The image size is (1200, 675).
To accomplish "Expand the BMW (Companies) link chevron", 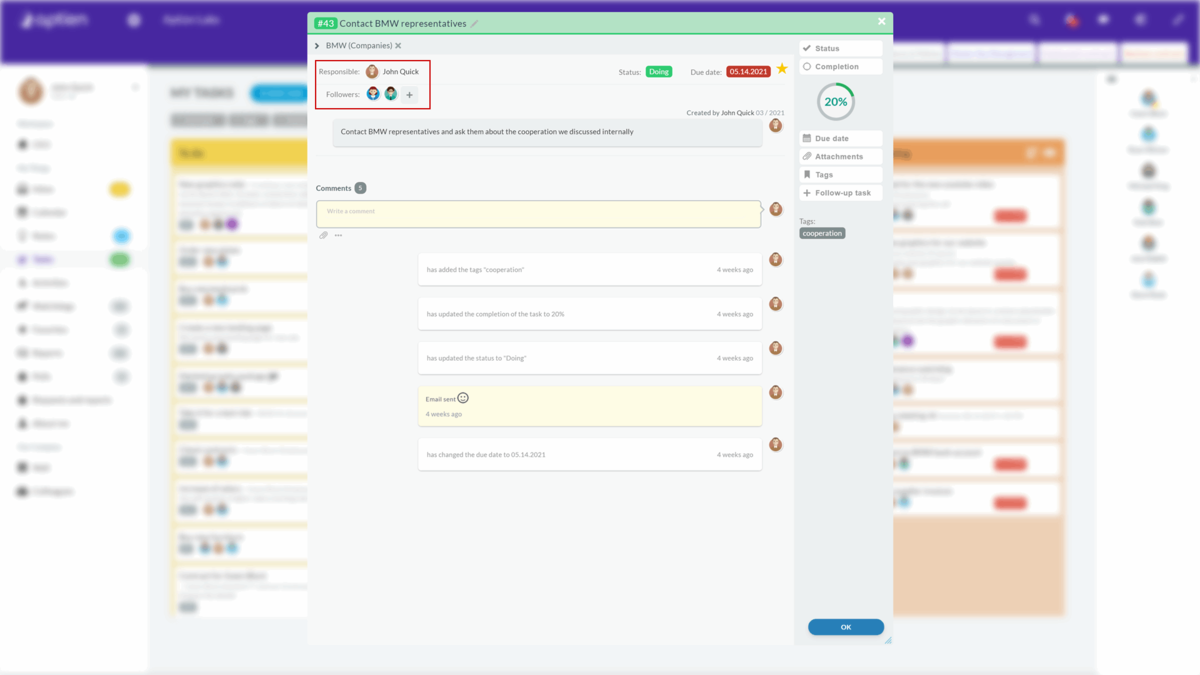I will click(x=317, y=46).
